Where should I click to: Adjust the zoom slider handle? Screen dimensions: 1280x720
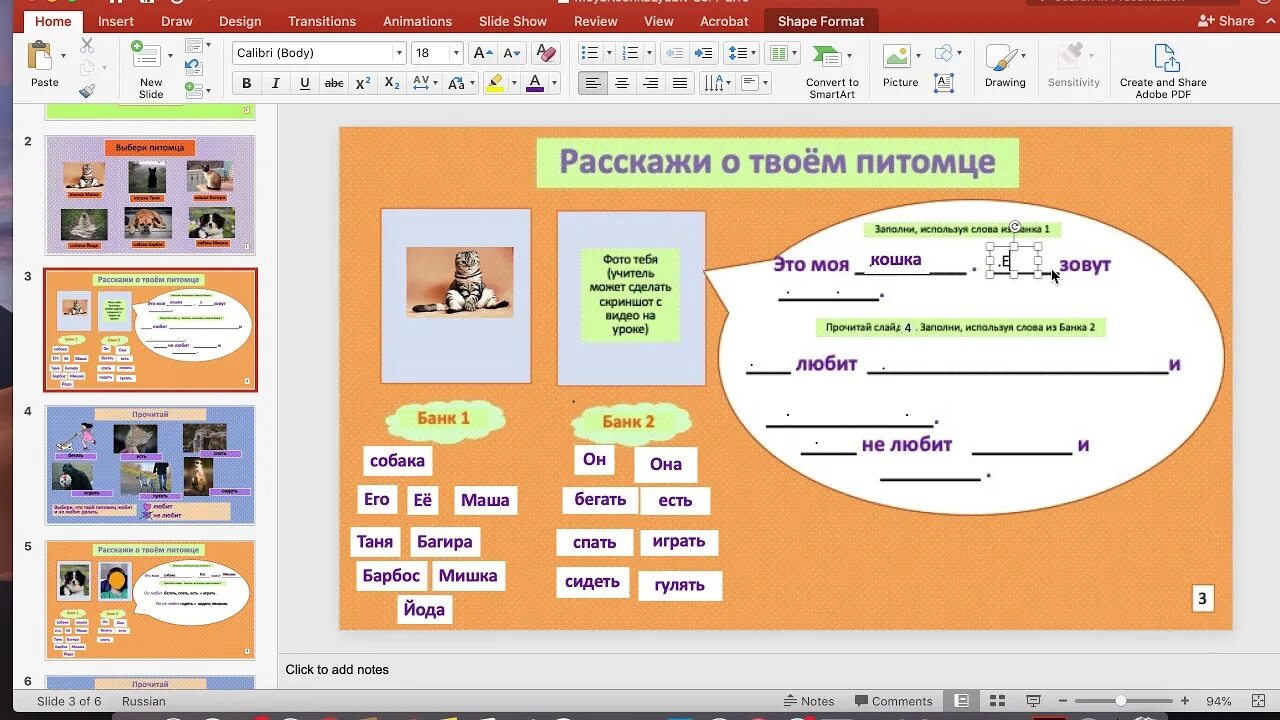1121,701
